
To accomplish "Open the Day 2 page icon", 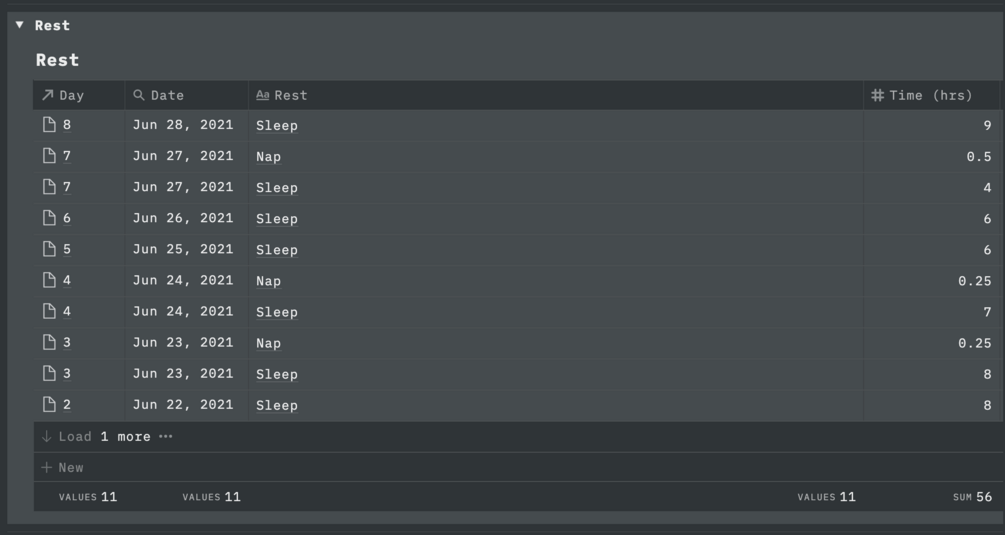I will point(49,405).
